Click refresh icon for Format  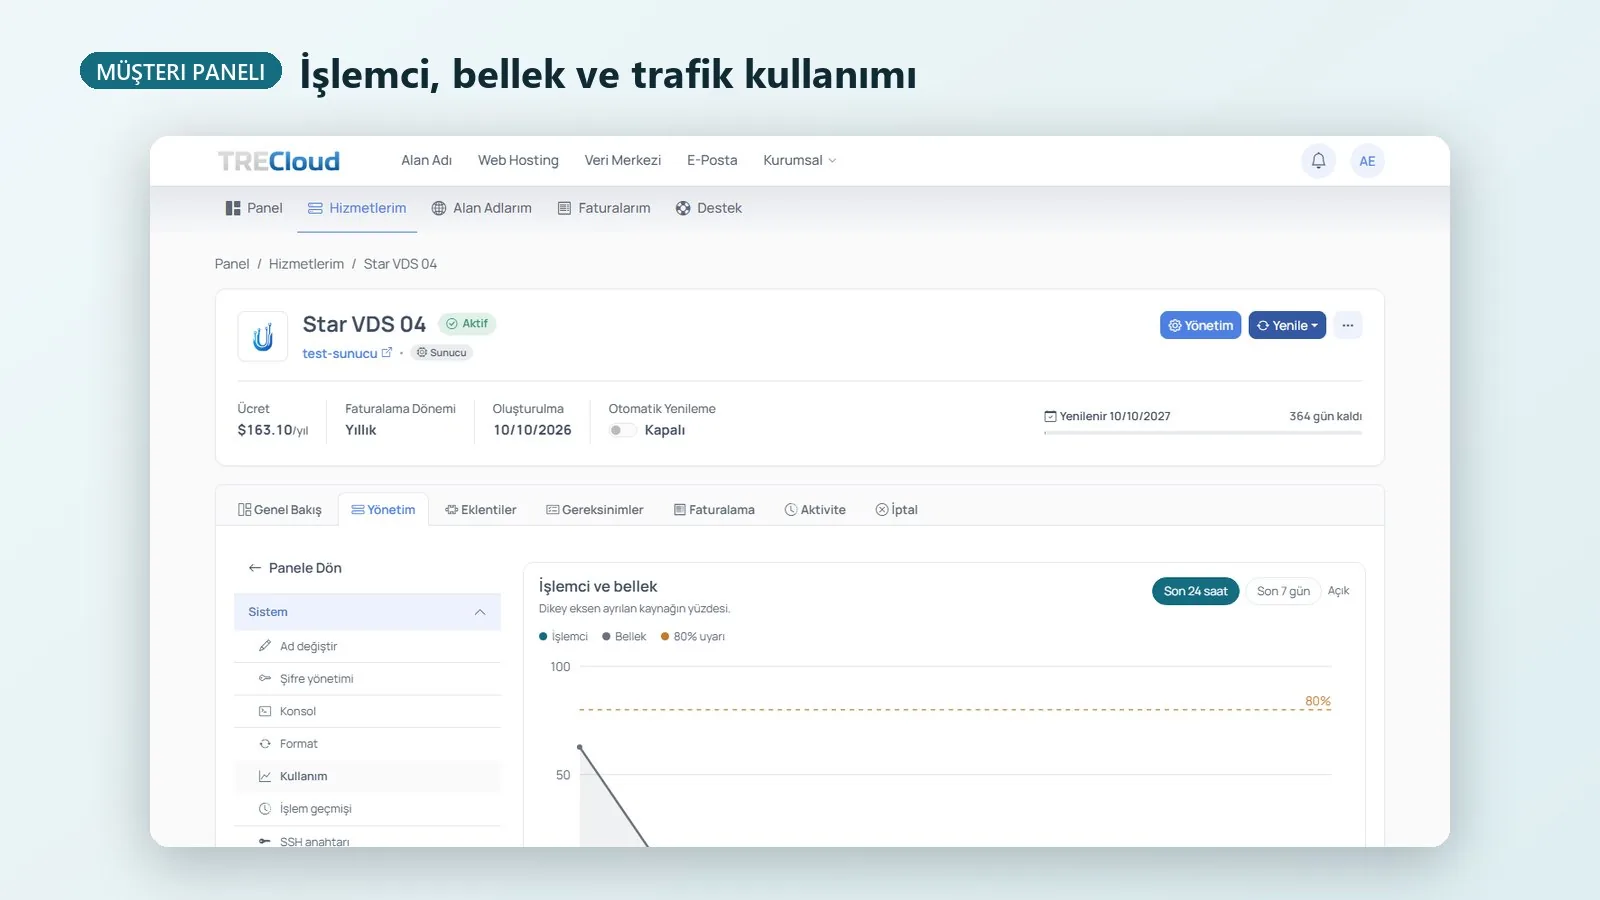[265, 744]
